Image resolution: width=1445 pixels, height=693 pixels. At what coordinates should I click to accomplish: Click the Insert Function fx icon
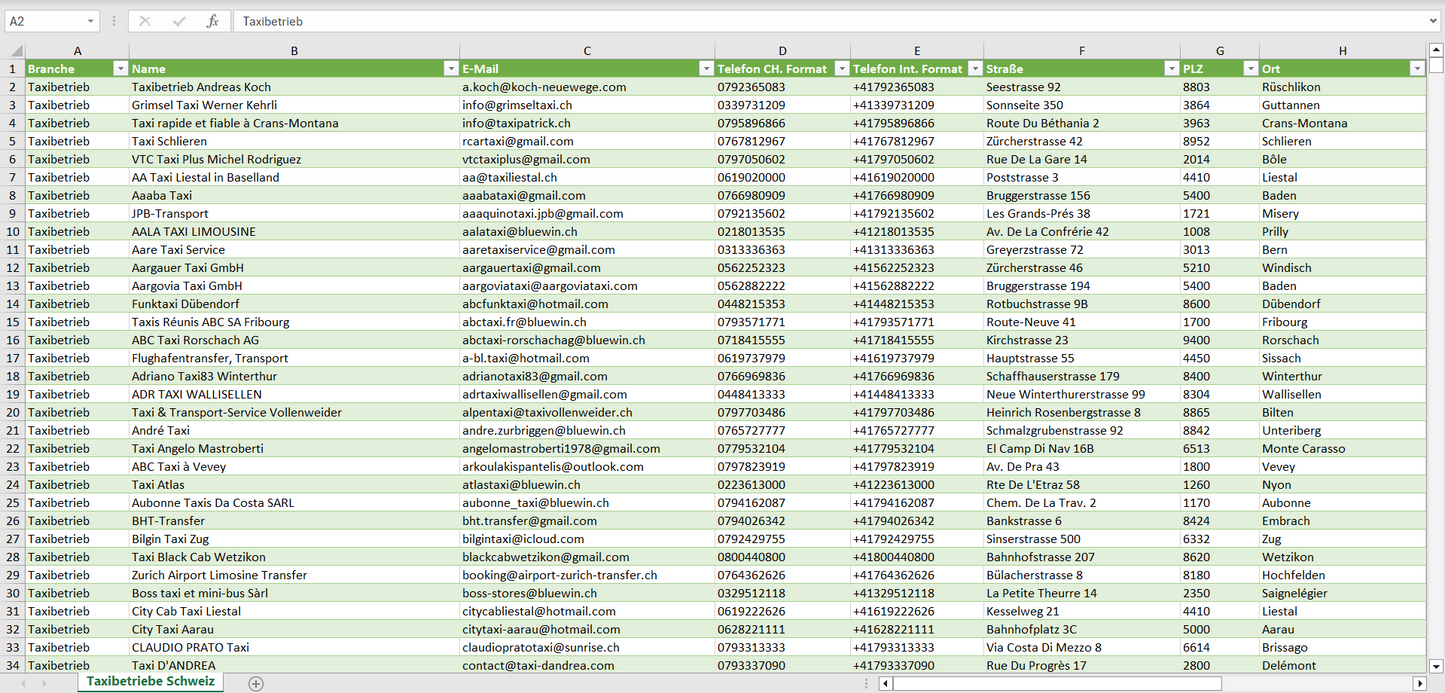pos(212,21)
